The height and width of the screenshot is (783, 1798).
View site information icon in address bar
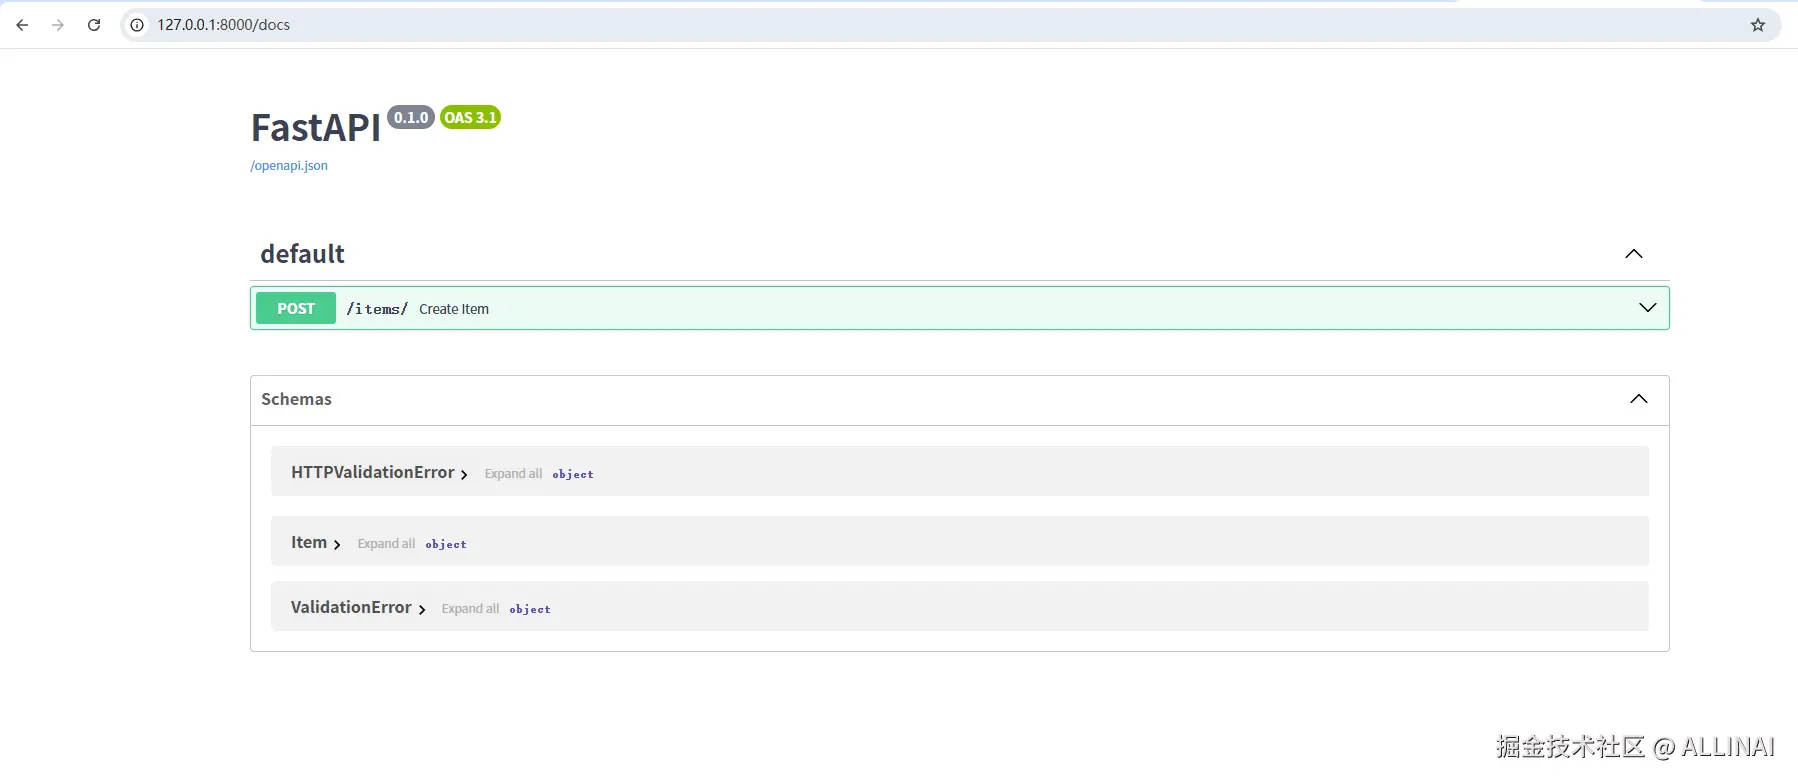click(x=137, y=25)
